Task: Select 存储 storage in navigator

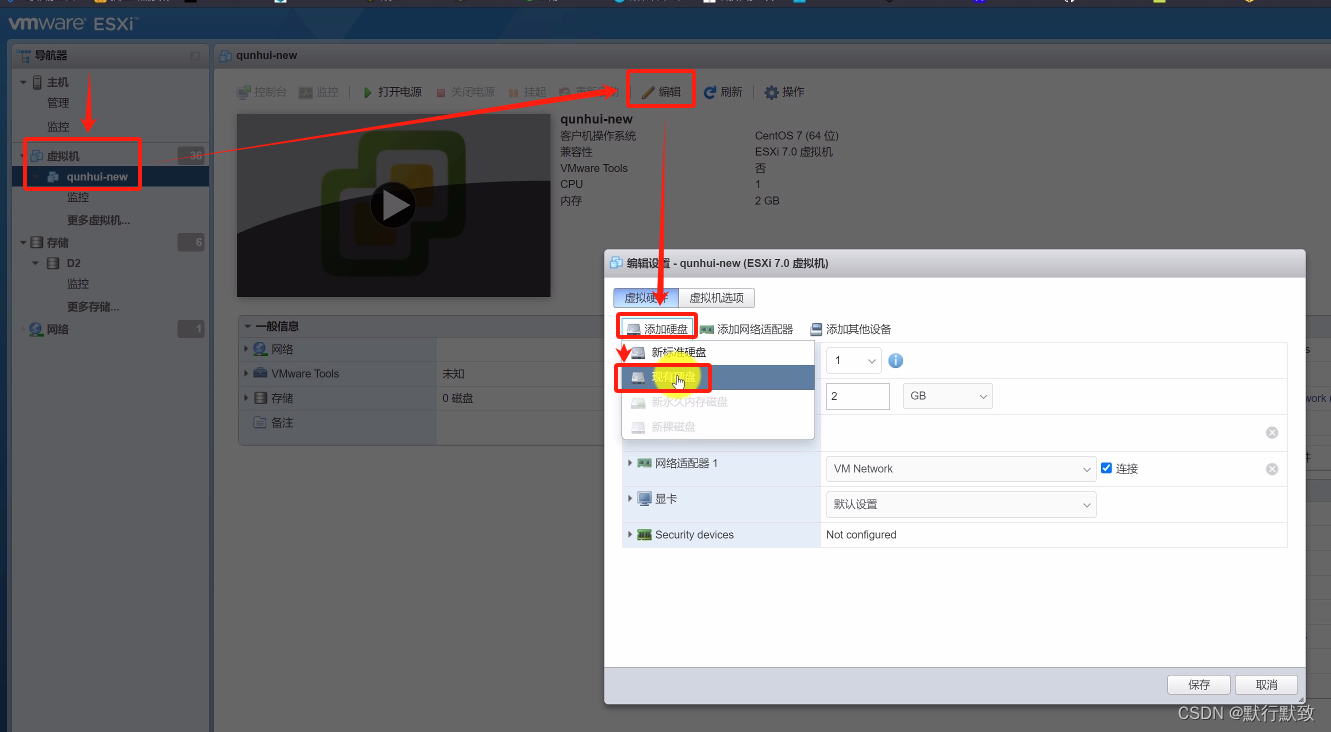Action: pos(58,242)
